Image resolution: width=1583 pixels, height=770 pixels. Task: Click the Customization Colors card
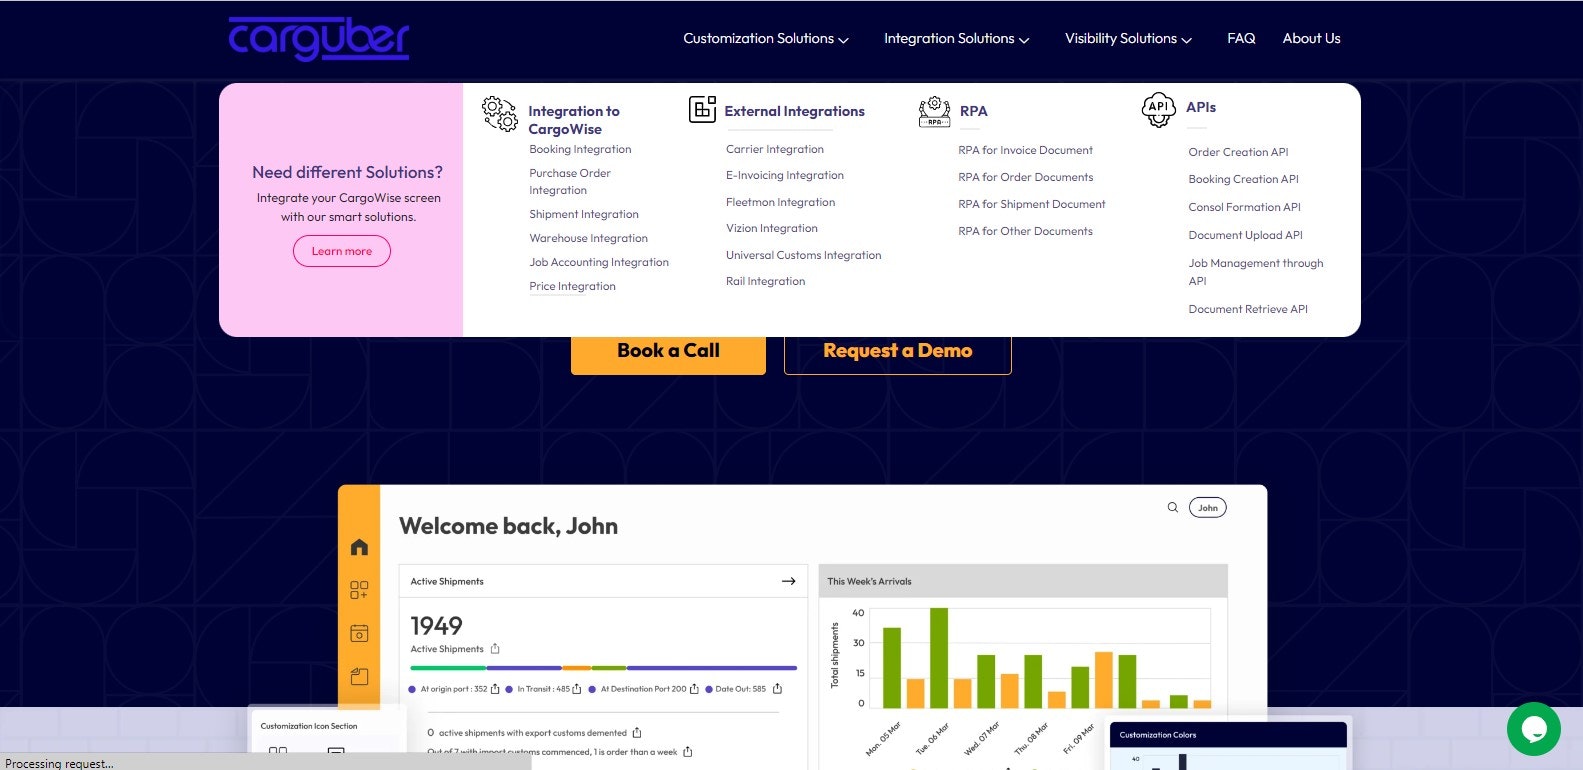(1228, 746)
